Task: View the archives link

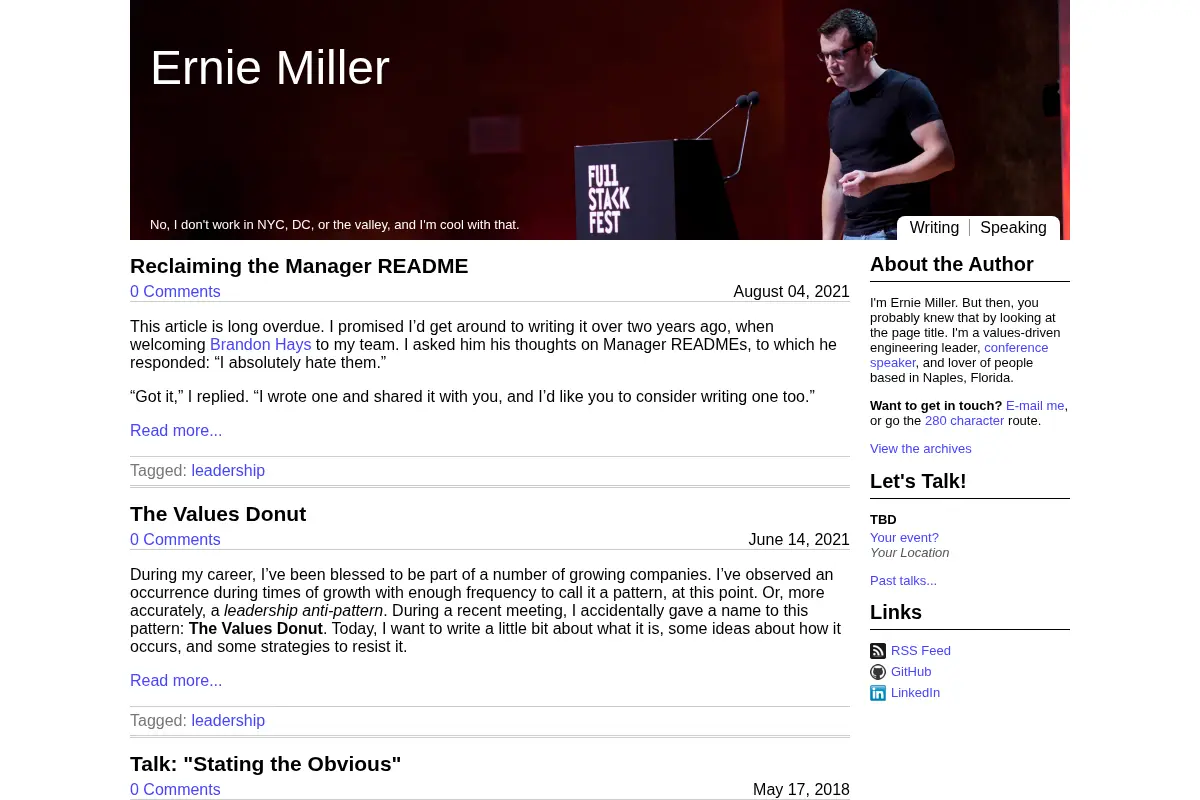Action: tap(921, 449)
